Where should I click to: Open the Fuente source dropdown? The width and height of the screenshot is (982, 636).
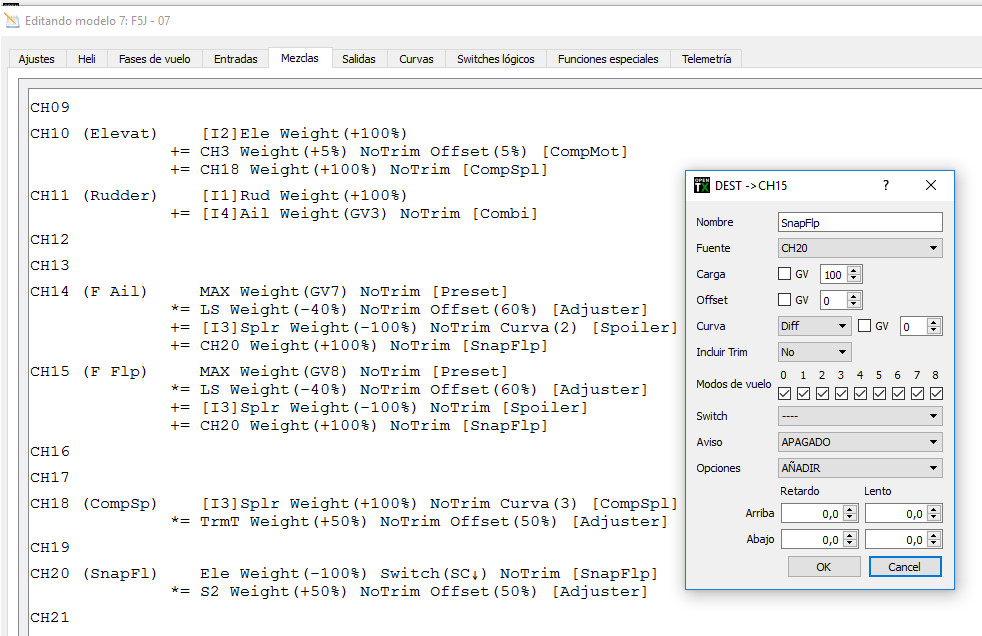860,248
